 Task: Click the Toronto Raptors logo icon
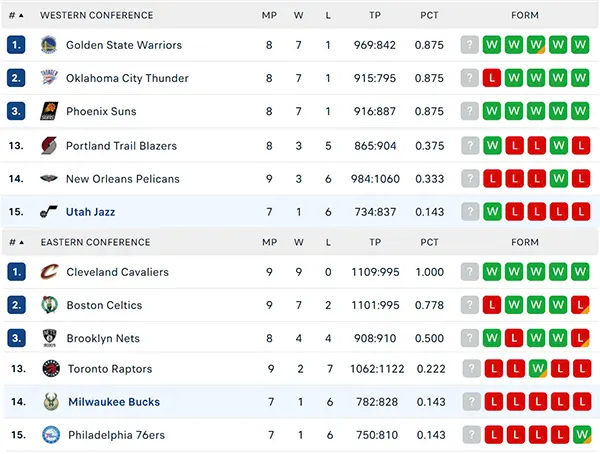[x=51, y=369]
